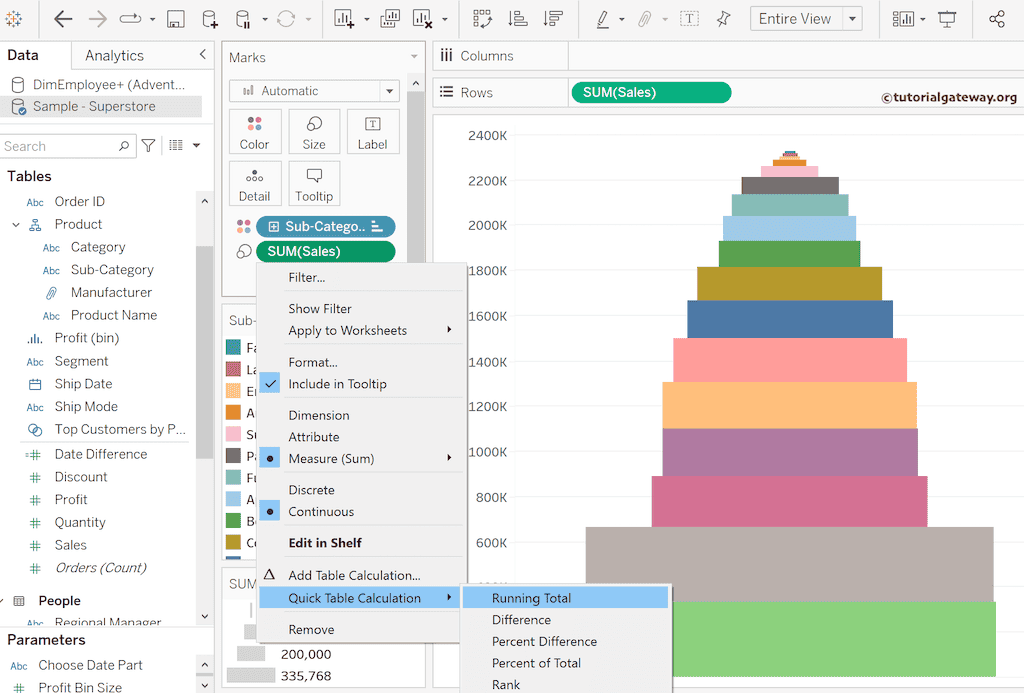Viewport: 1024px width, 693px height.
Task: Click the Share icon in toolbar
Action: [996, 19]
